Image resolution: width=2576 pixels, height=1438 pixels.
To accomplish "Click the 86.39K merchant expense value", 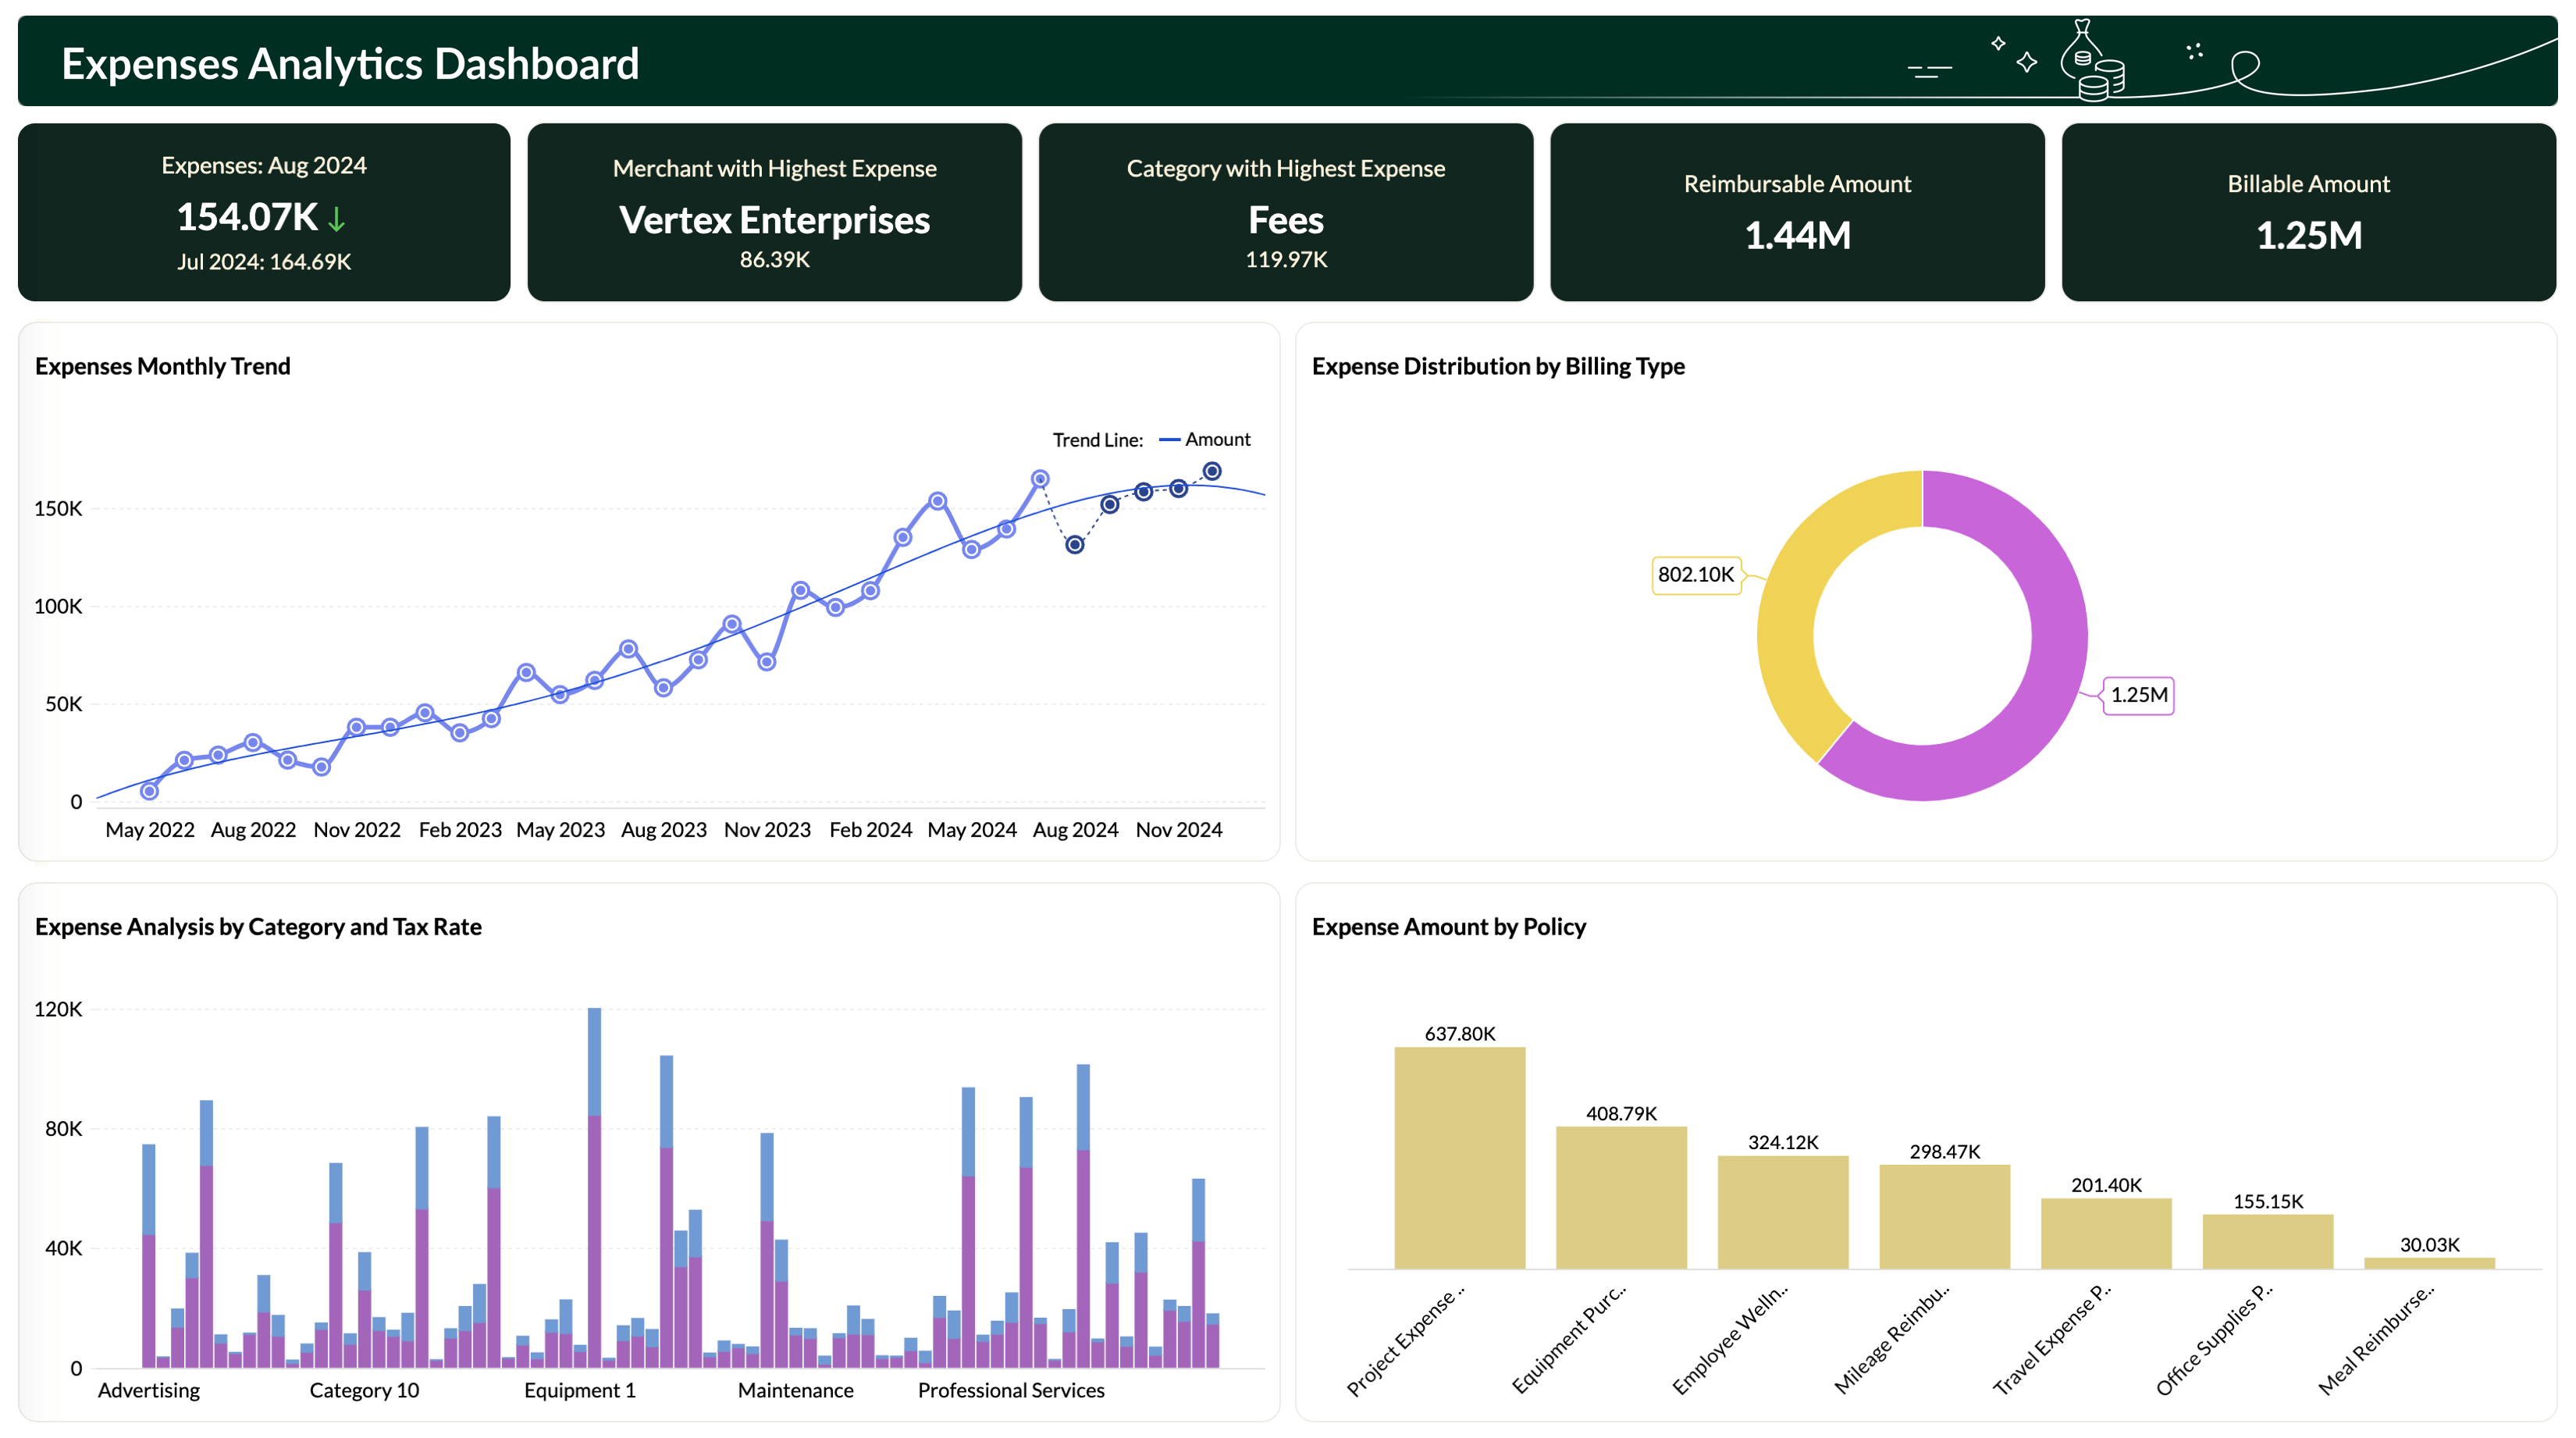I will [774, 259].
